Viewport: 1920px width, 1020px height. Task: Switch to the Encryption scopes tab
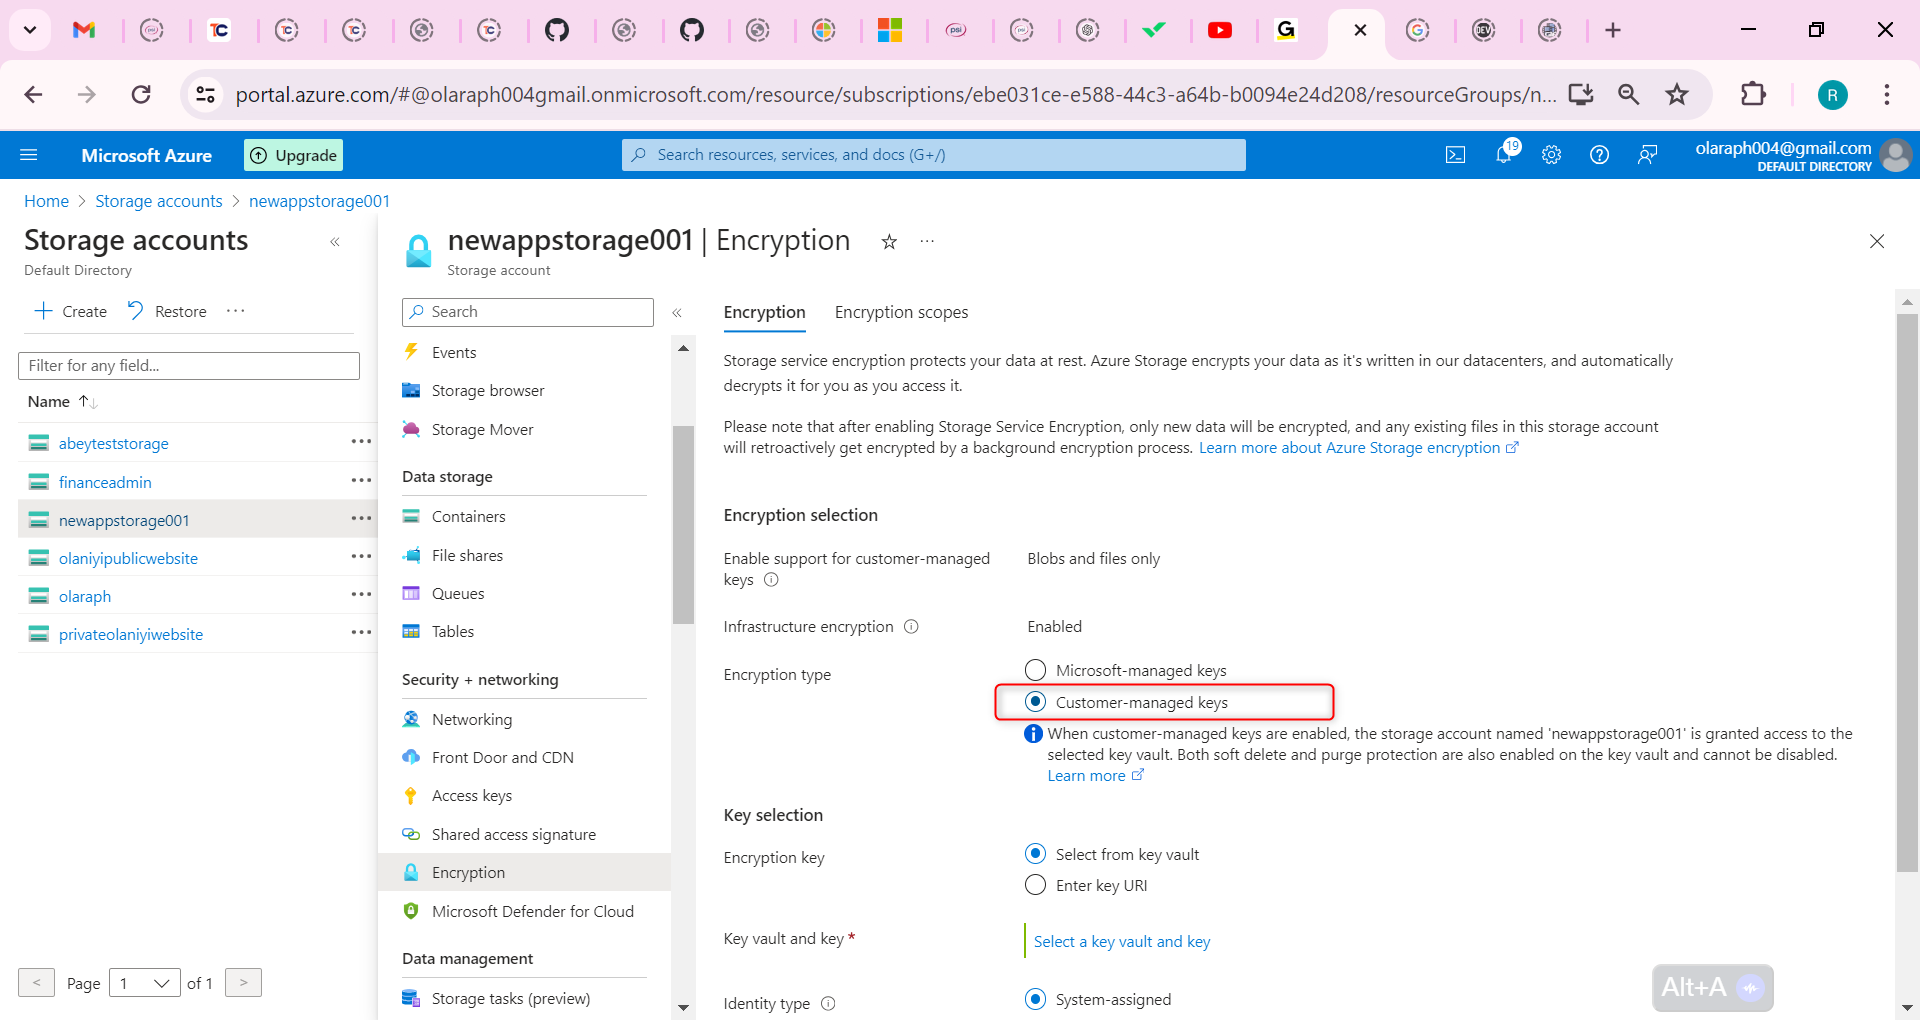(x=900, y=312)
